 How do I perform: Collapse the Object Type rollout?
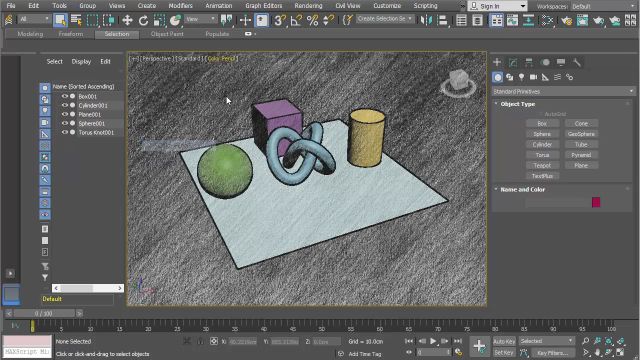pyautogui.click(x=517, y=104)
